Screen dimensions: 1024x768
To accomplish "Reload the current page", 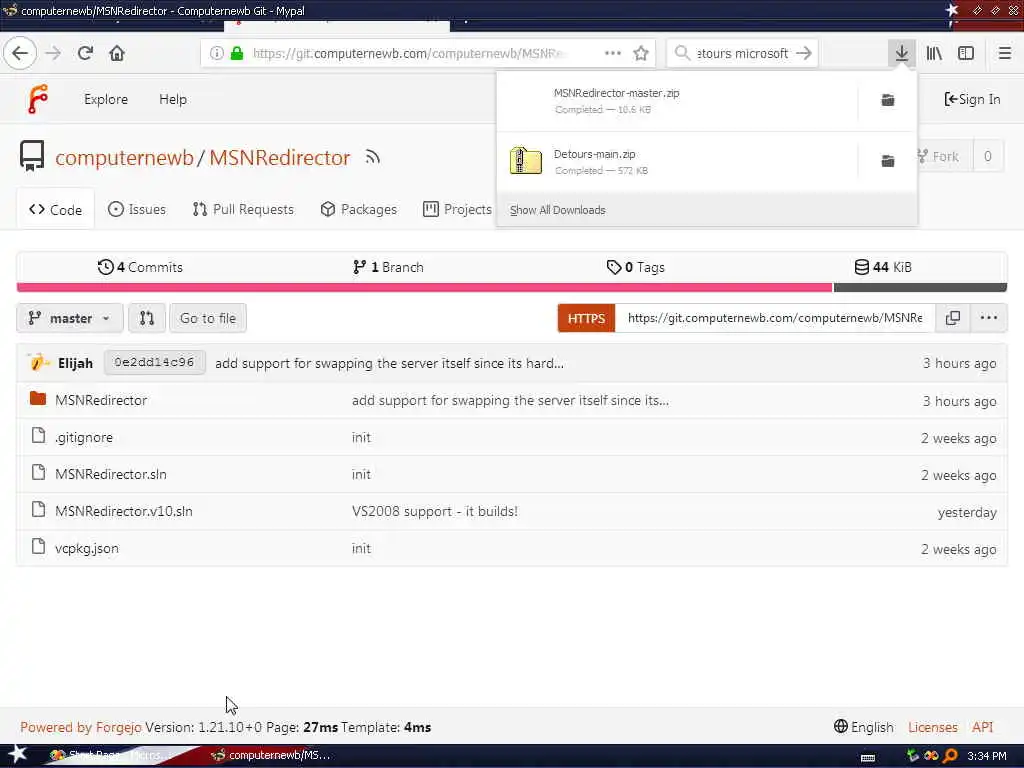I will pos(85,53).
